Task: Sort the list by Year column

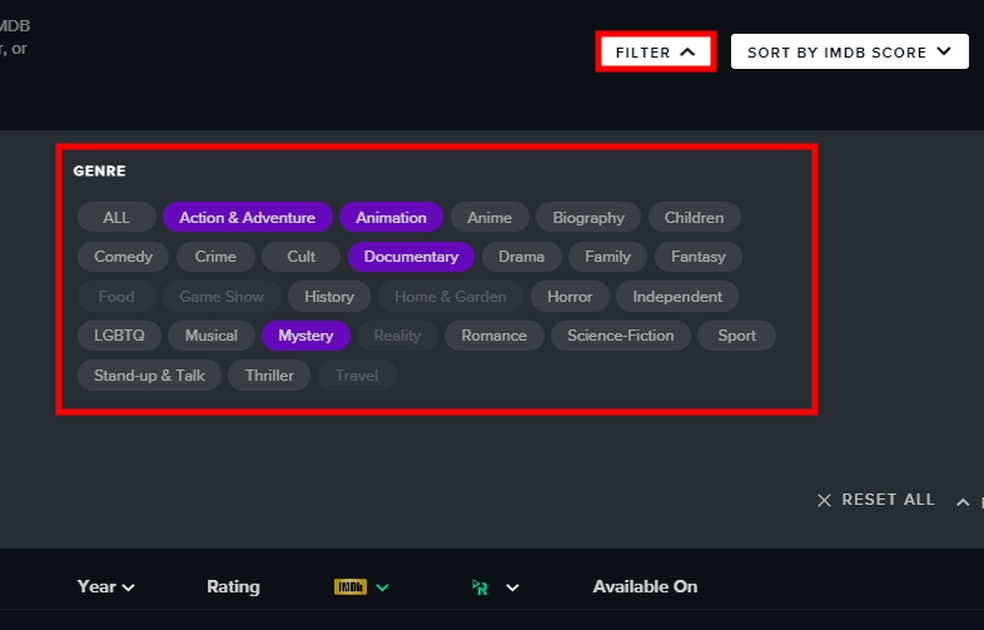Action: tap(105, 587)
